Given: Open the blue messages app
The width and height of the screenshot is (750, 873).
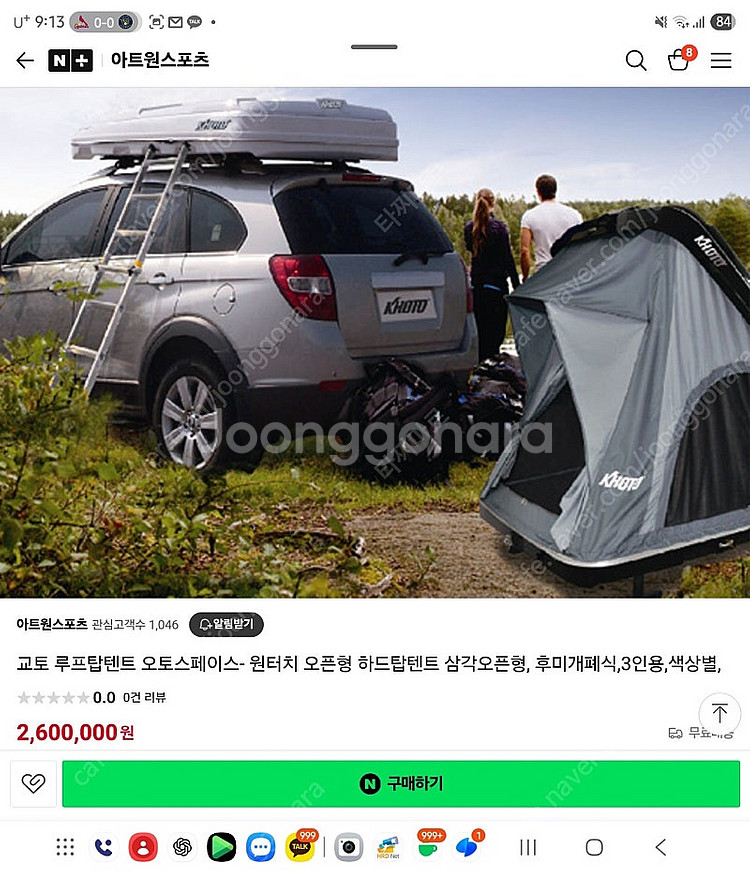Looking at the screenshot, I should point(261,847).
